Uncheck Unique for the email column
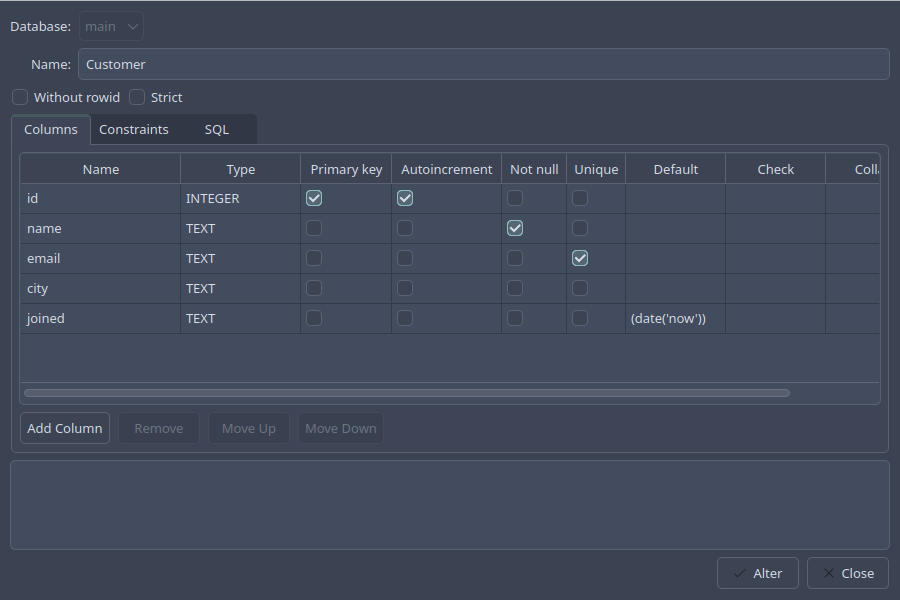The height and width of the screenshot is (600, 900). (580, 258)
